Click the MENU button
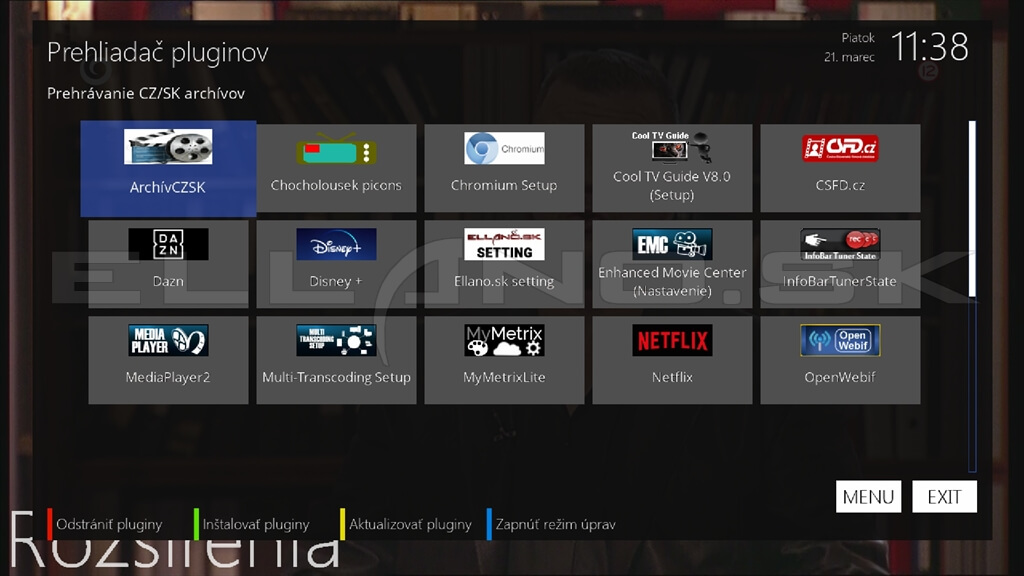The width and height of the screenshot is (1024, 576). point(869,497)
